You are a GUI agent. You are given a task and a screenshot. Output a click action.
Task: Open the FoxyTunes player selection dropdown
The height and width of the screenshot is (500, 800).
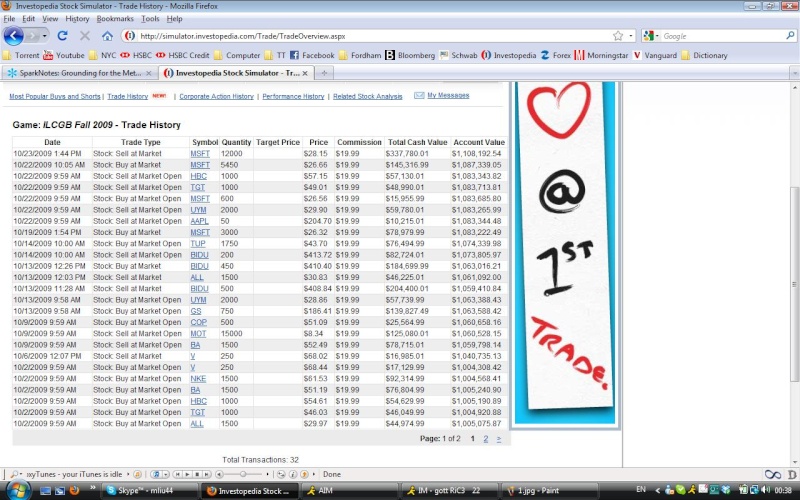coord(166,474)
